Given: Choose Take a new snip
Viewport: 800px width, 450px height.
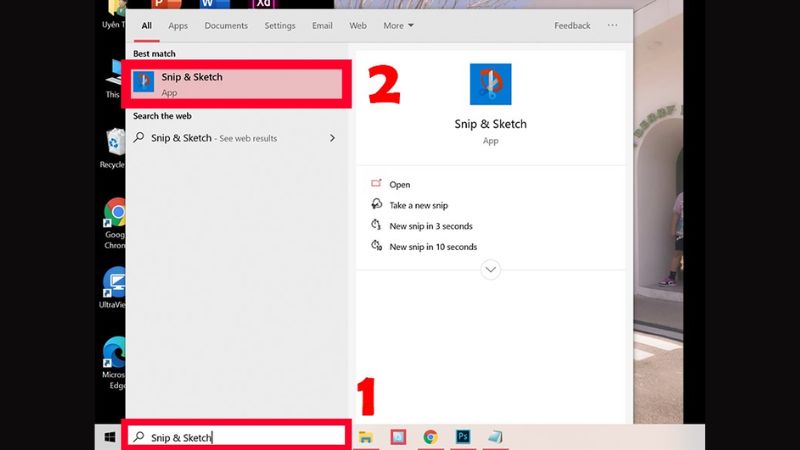Looking at the screenshot, I should pyautogui.click(x=418, y=205).
